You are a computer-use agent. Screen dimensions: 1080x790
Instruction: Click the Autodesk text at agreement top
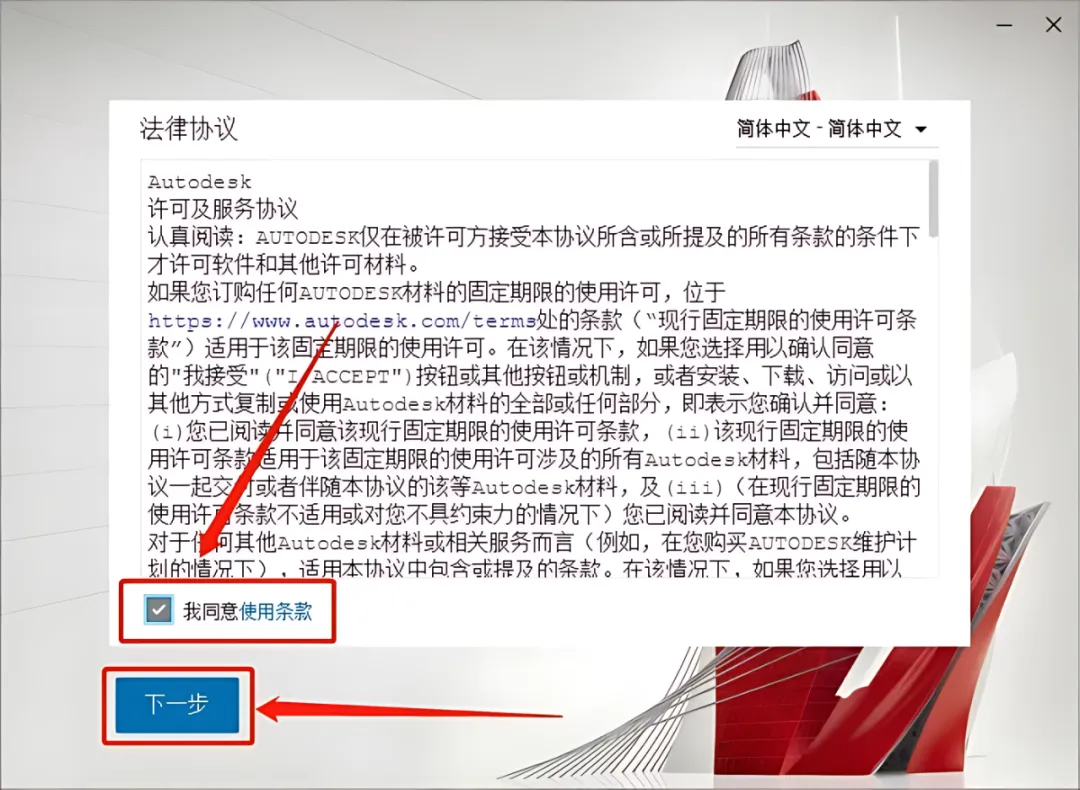(200, 182)
